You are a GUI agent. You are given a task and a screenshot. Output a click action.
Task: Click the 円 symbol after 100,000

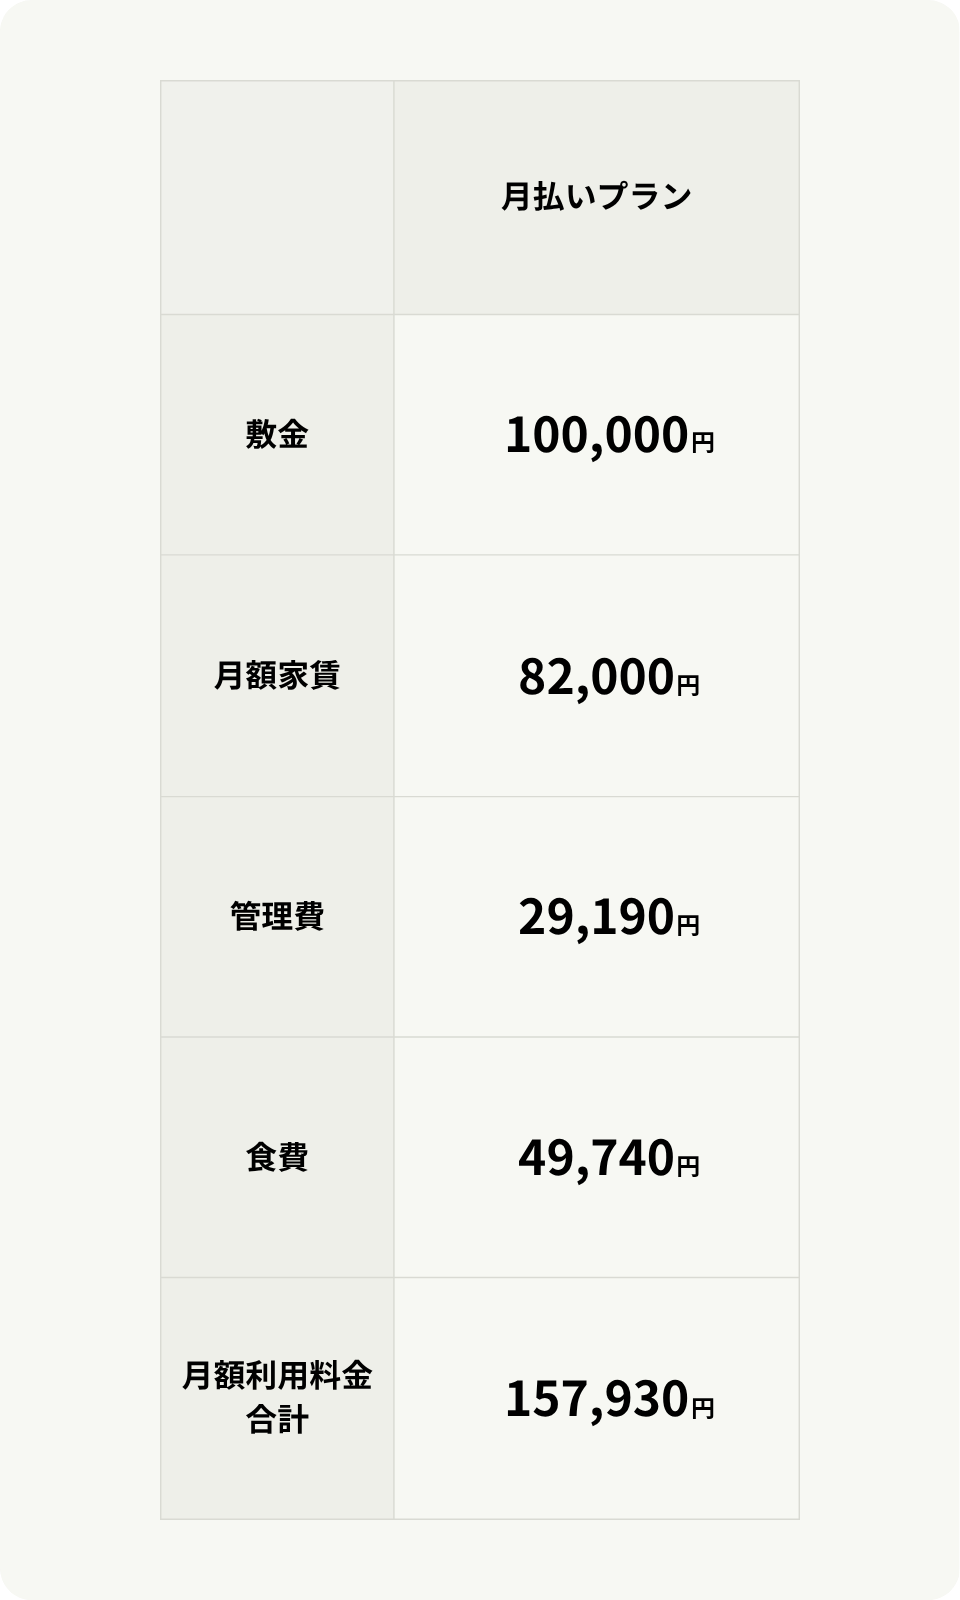coord(703,442)
